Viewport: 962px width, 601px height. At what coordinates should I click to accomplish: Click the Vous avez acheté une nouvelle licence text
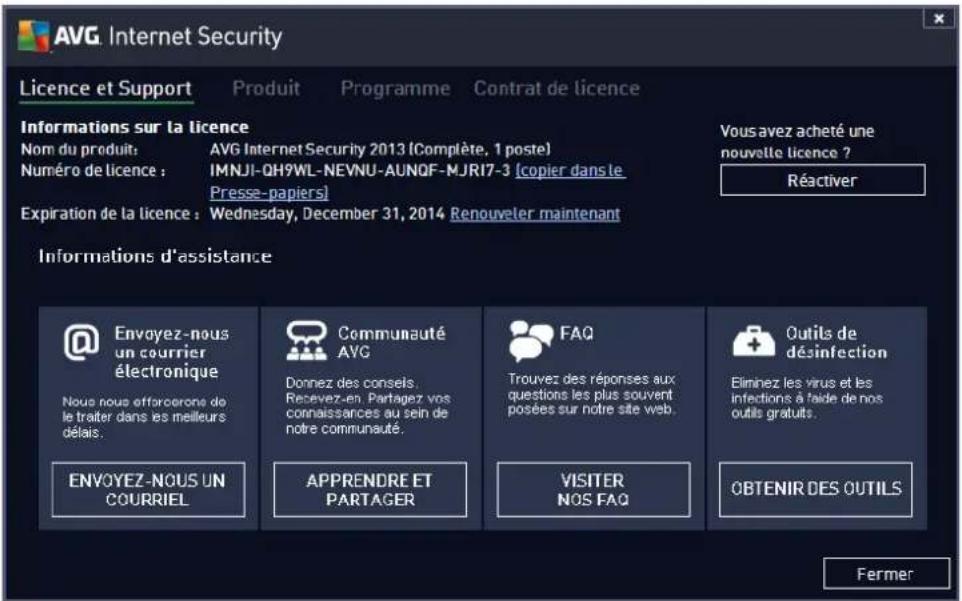click(797, 142)
